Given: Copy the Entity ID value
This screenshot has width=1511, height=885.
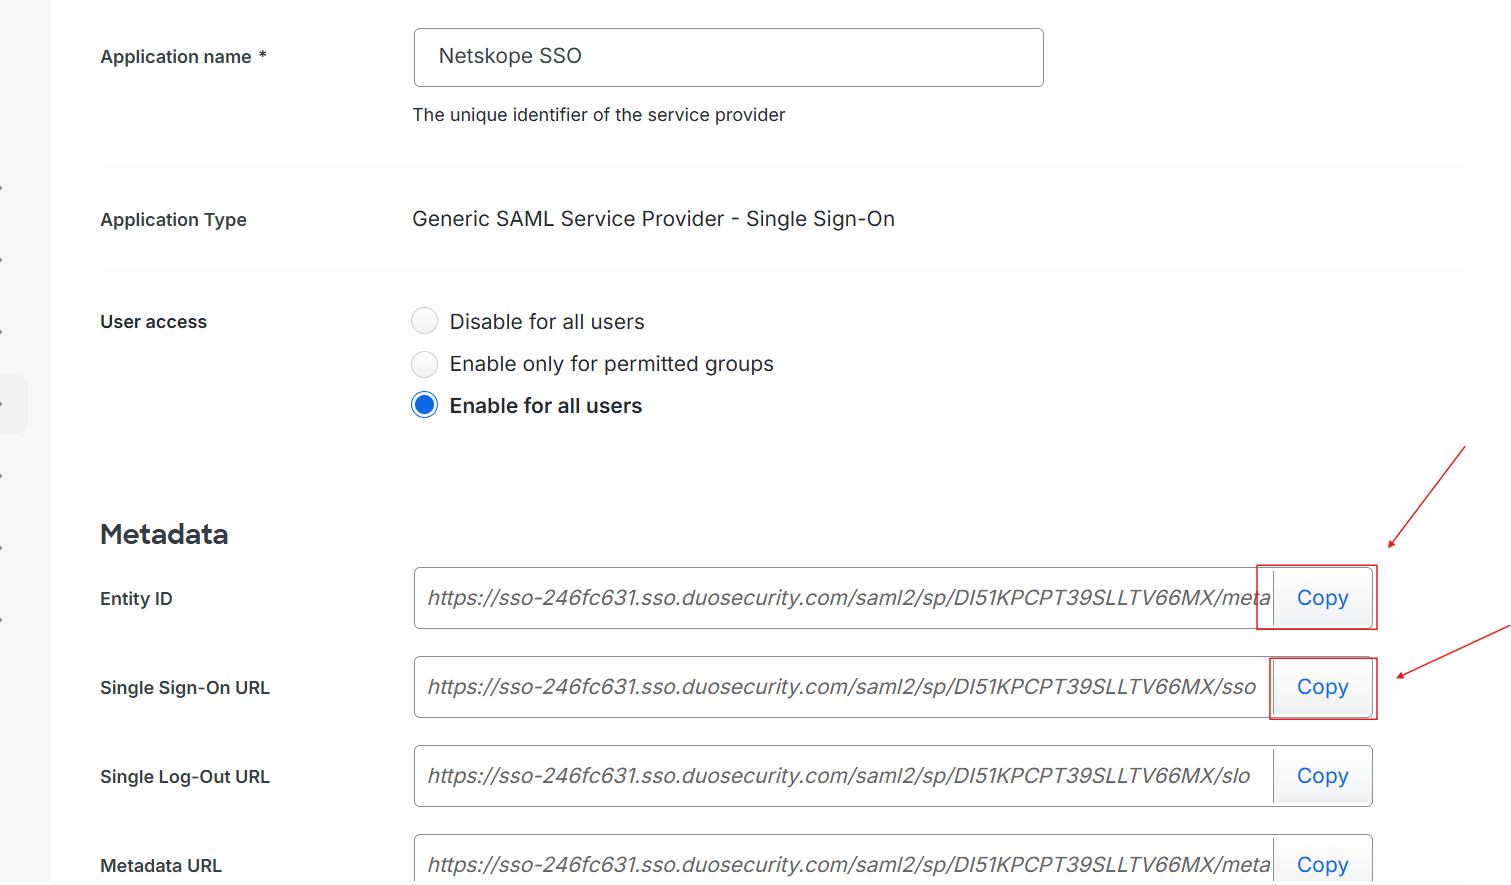Looking at the screenshot, I should point(1322,598).
